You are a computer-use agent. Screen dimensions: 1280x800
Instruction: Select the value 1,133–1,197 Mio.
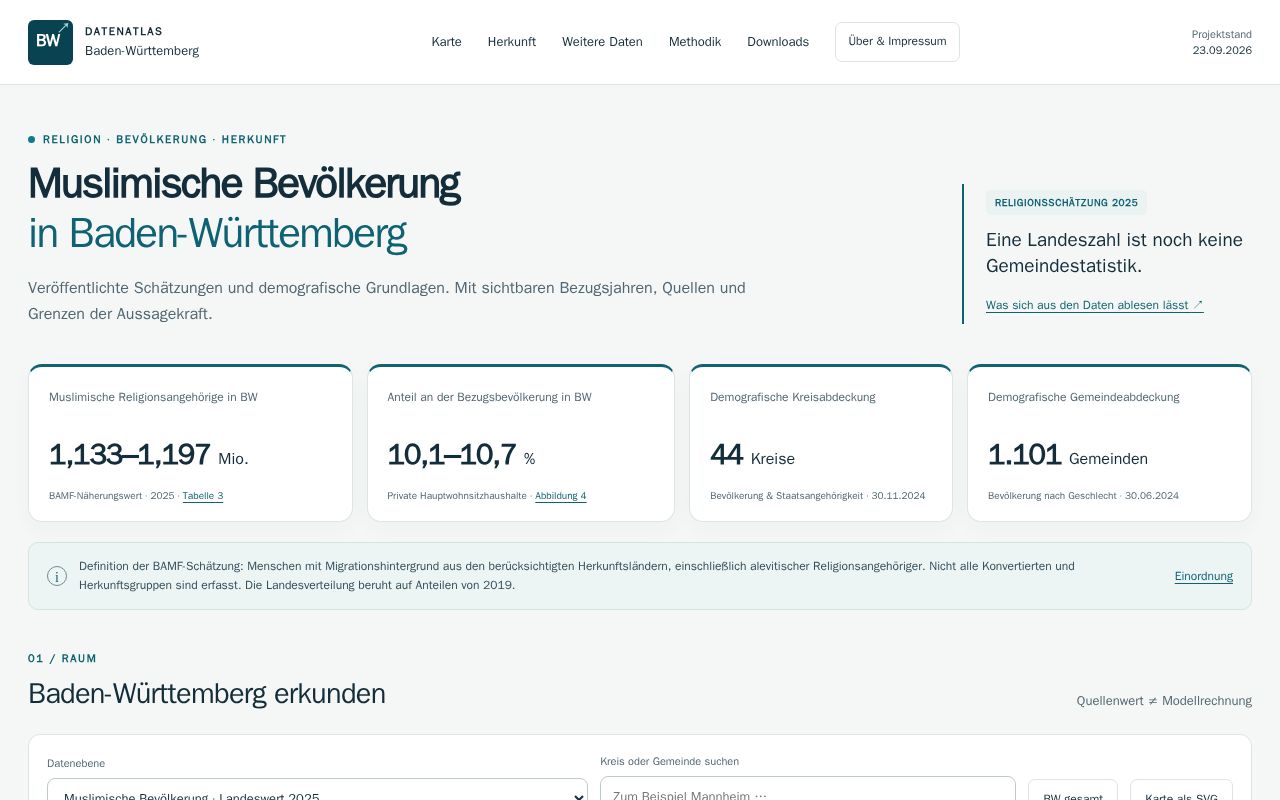click(x=149, y=455)
